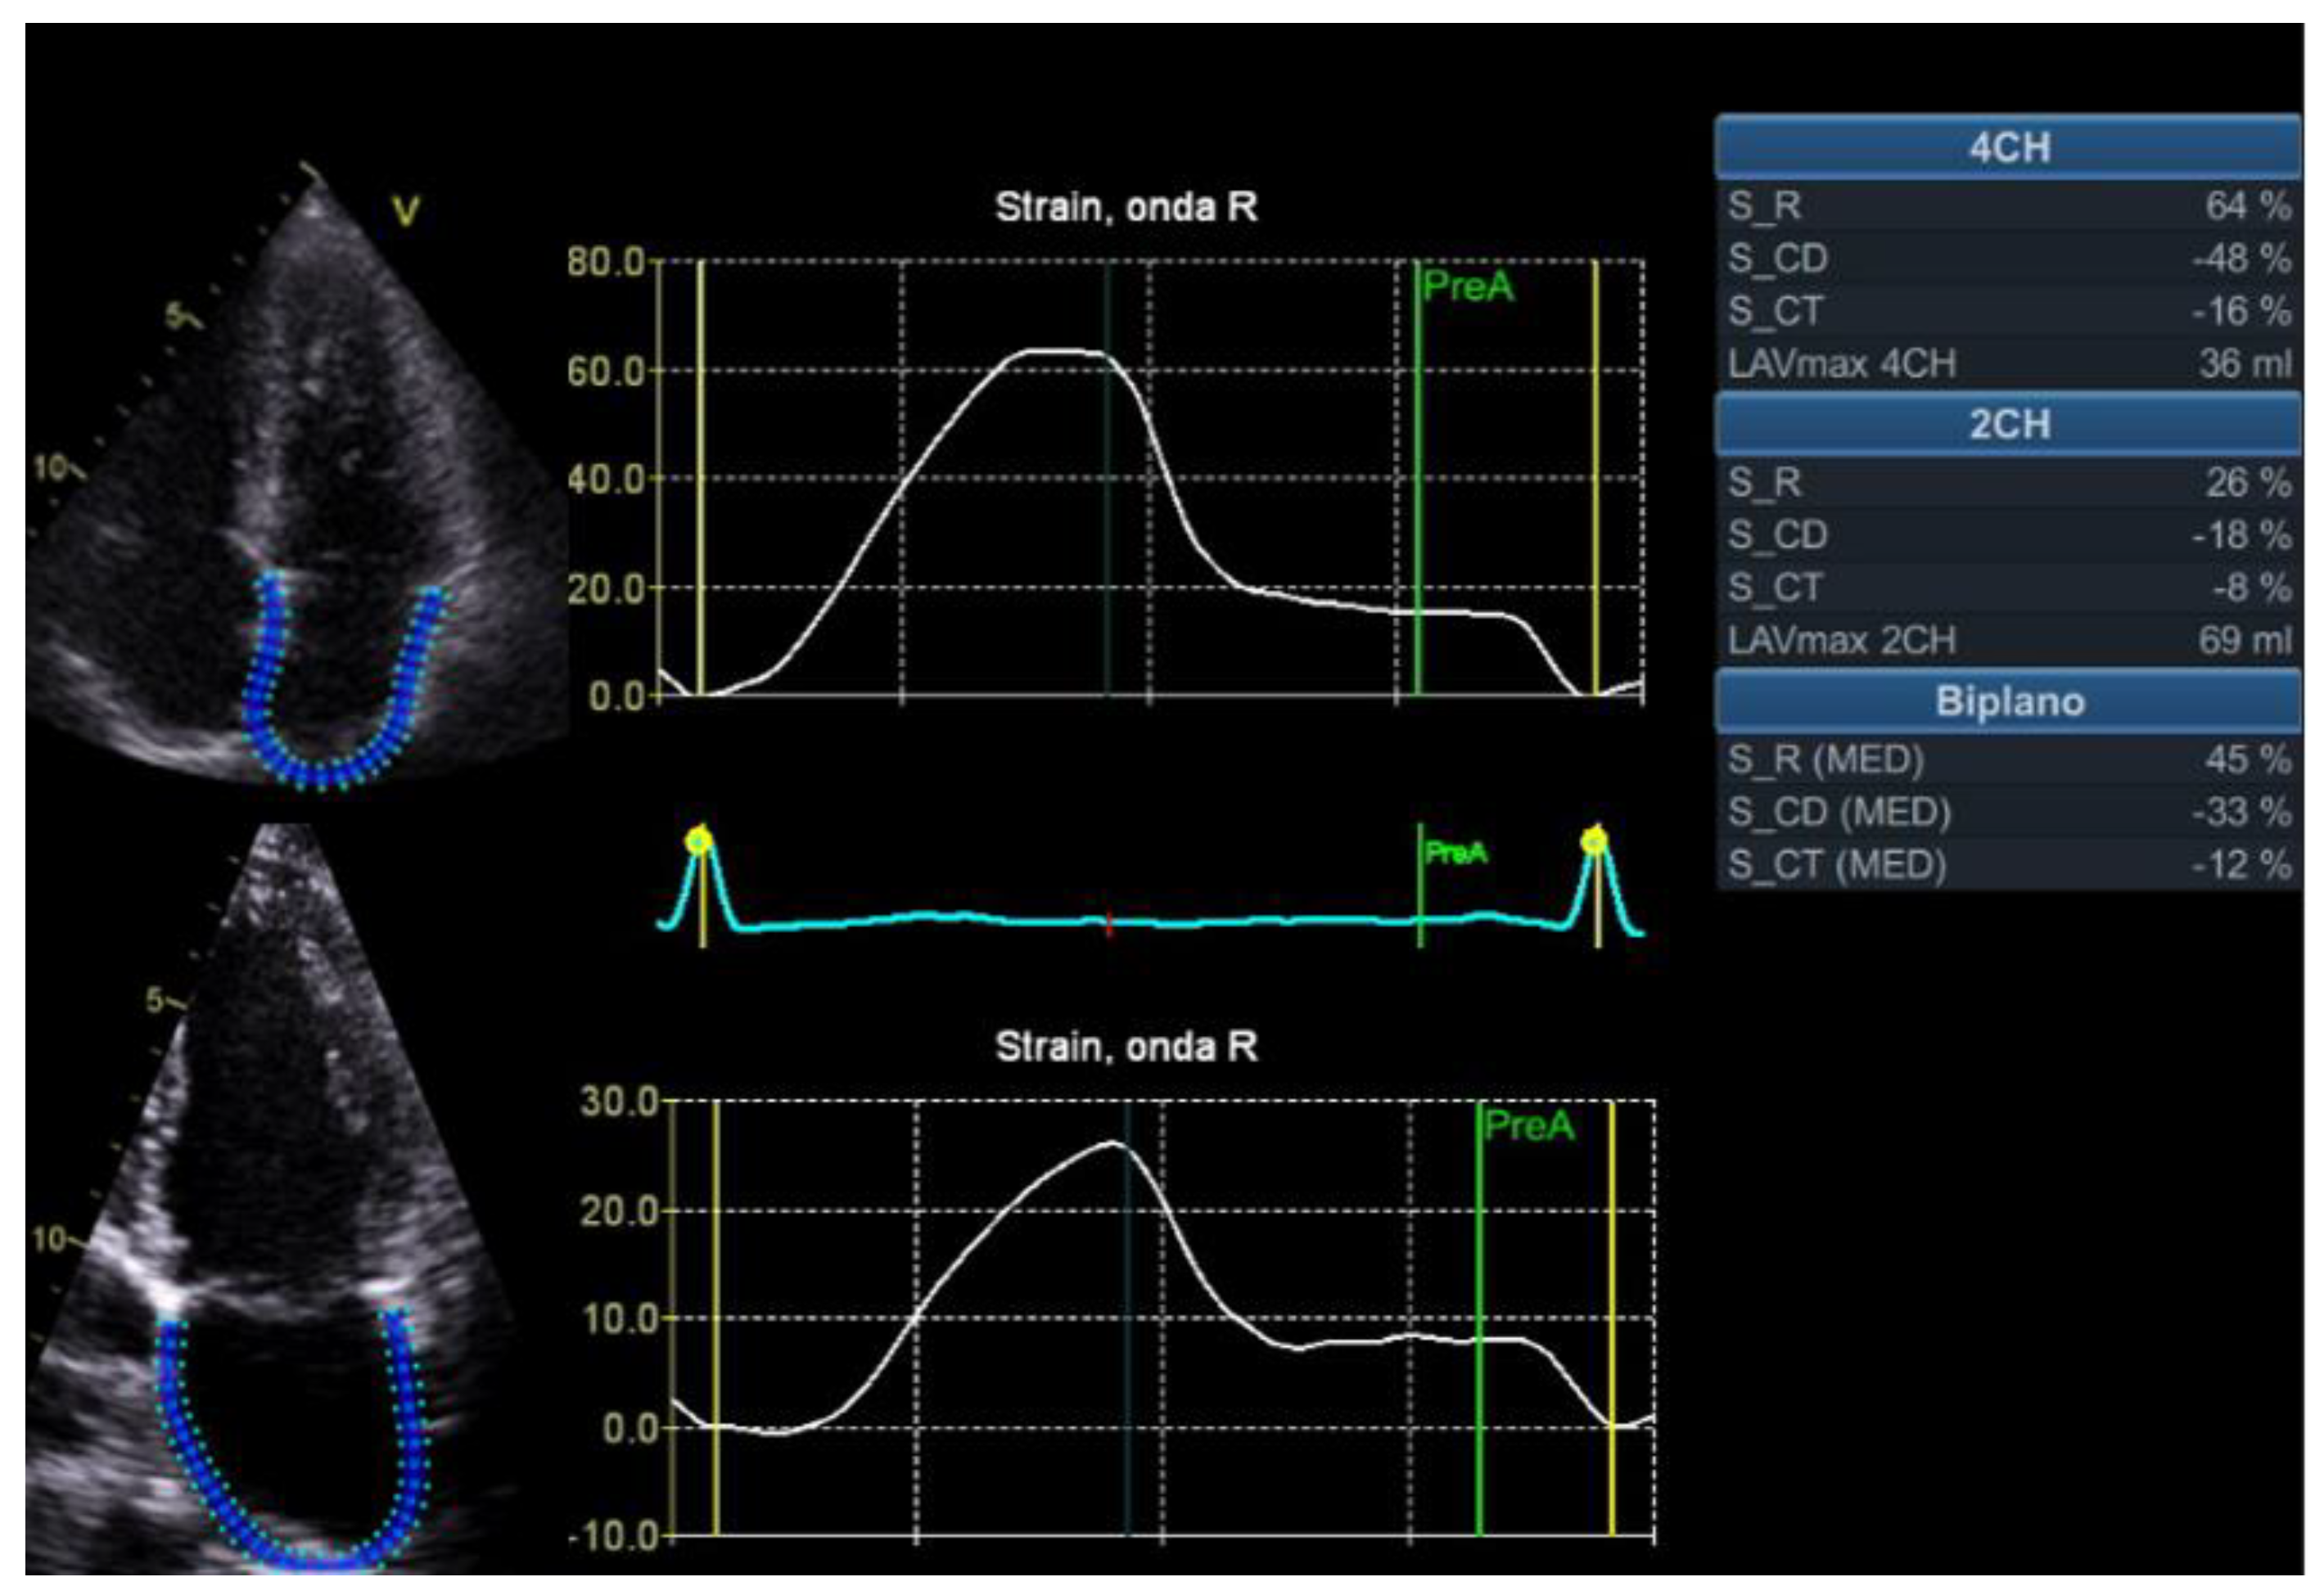Click the second yellow R-wave marker on ECG
This screenshot has width=2324, height=1595.
click(x=1595, y=842)
